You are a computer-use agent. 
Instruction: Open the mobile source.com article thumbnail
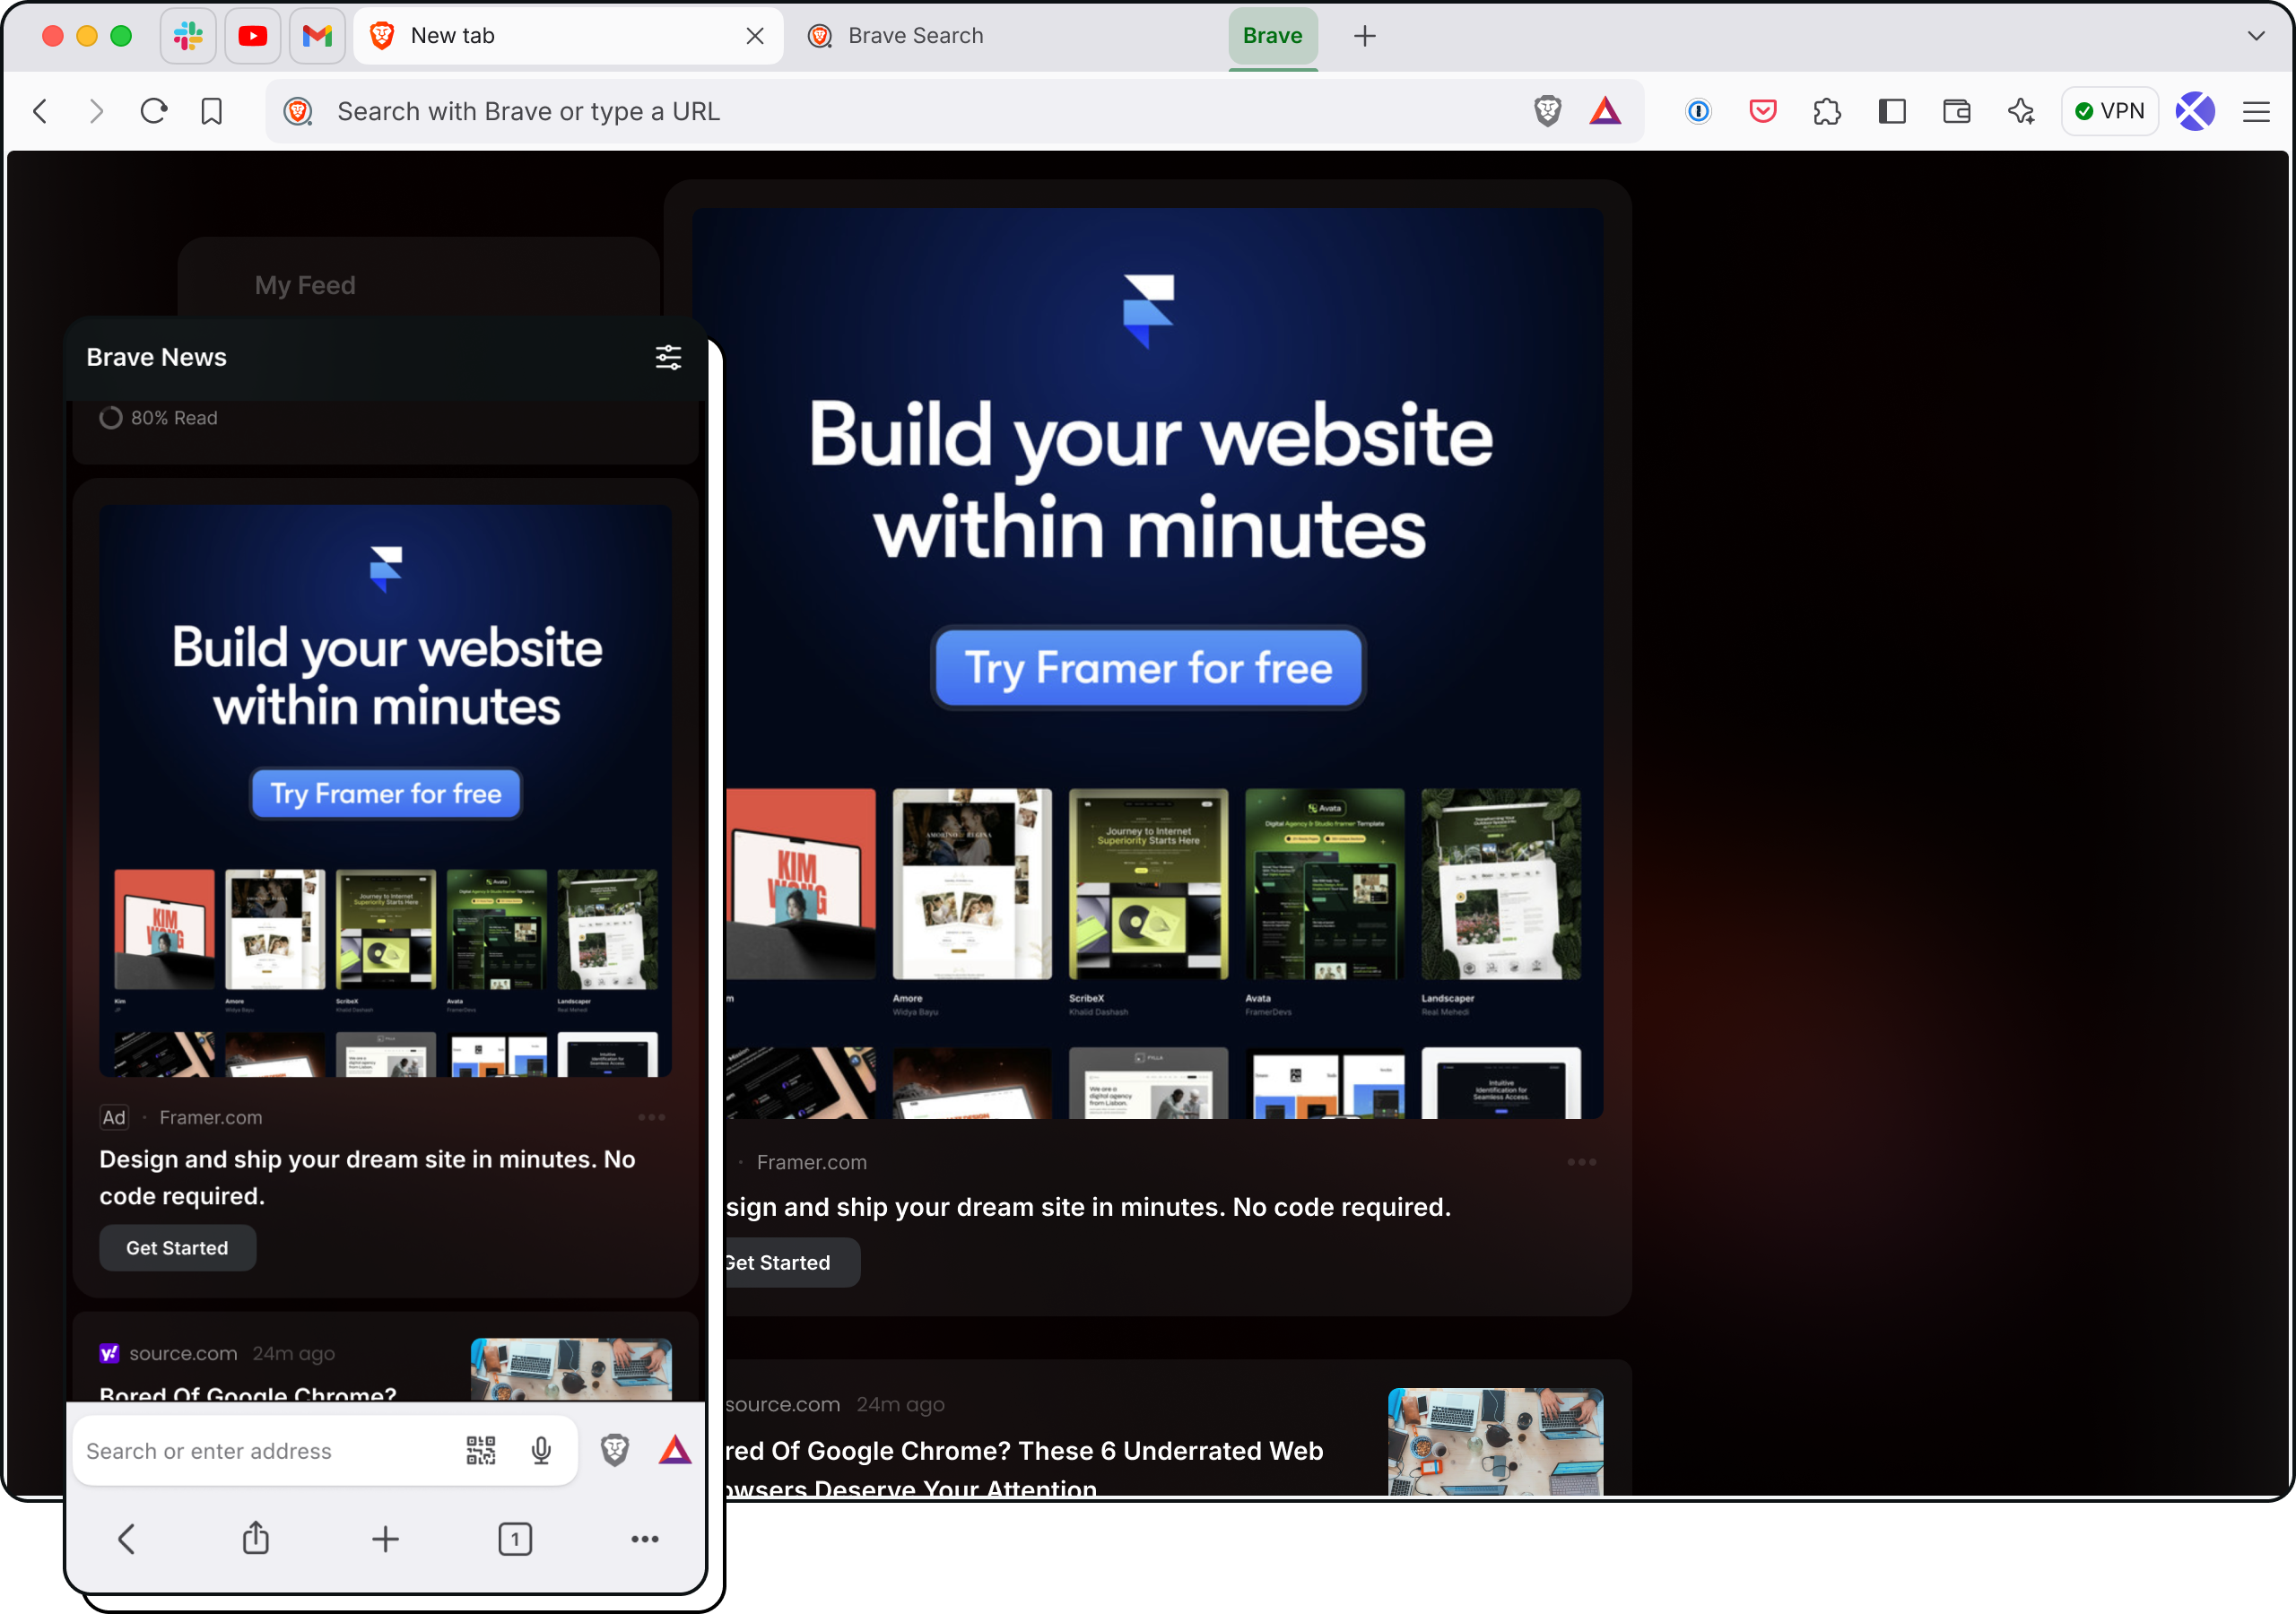(x=571, y=1369)
